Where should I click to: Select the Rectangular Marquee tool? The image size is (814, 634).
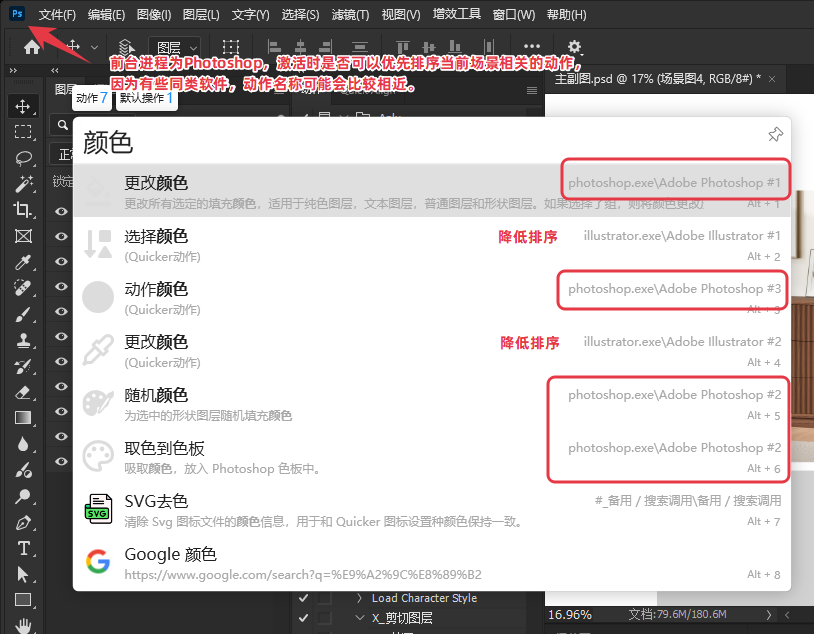23,132
